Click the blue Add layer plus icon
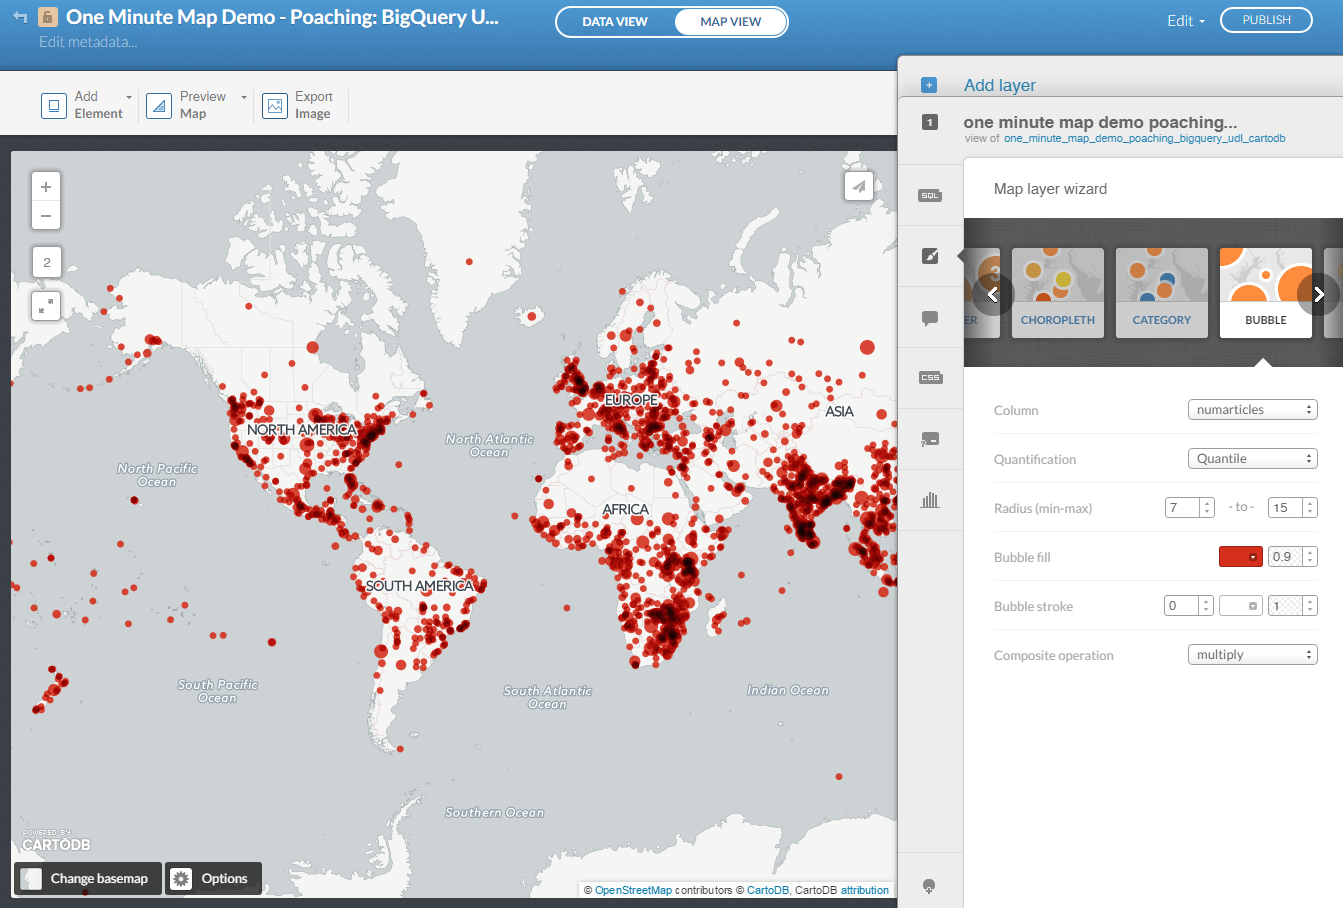Image resolution: width=1343 pixels, height=908 pixels. [x=929, y=85]
